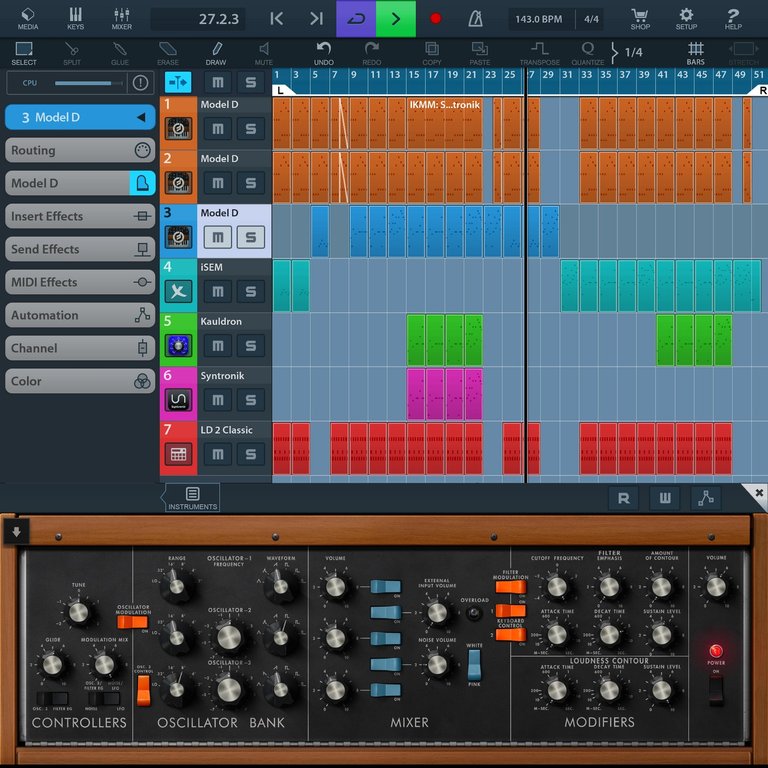Mute the iSEM track
This screenshot has height=768, width=768.
(218, 291)
